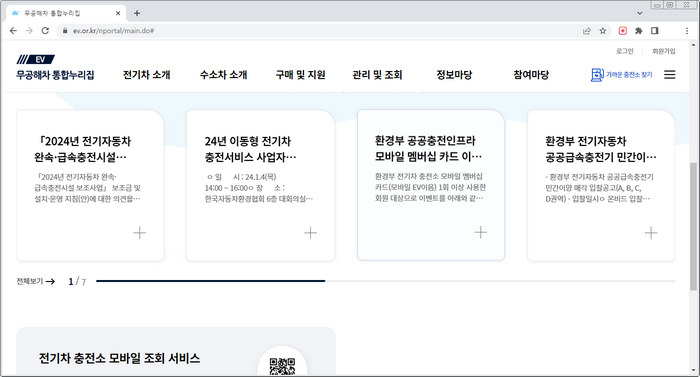Expand the 2024년 전기자동차 완속·급속충전시설 card plus icon

[x=140, y=233]
